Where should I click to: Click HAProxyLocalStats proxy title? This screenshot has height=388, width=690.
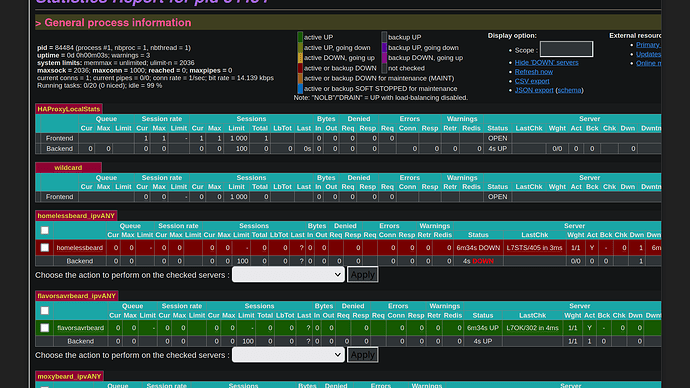pyautogui.click(x=69, y=109)
